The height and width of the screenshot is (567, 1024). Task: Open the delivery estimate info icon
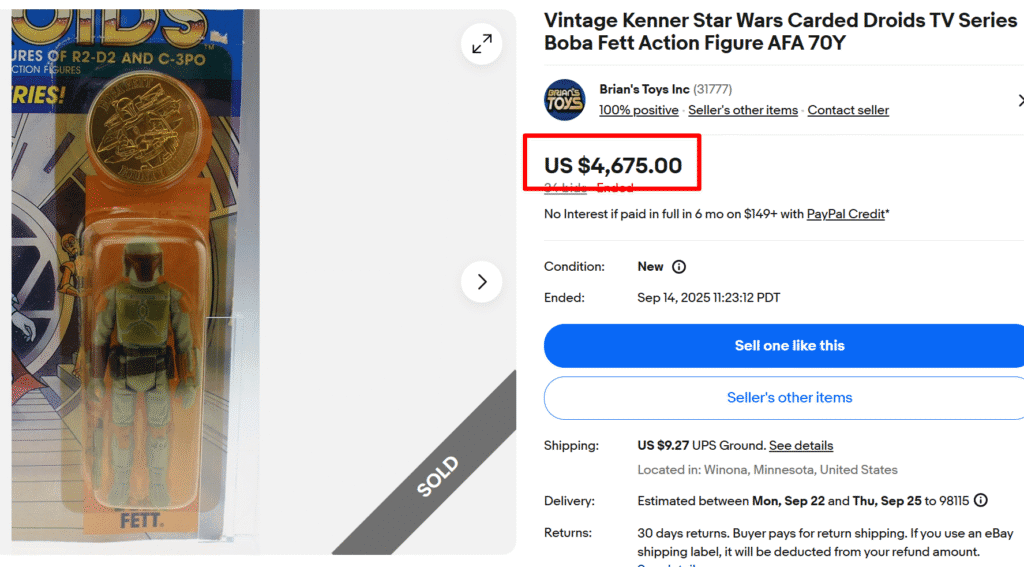(980, 501)
